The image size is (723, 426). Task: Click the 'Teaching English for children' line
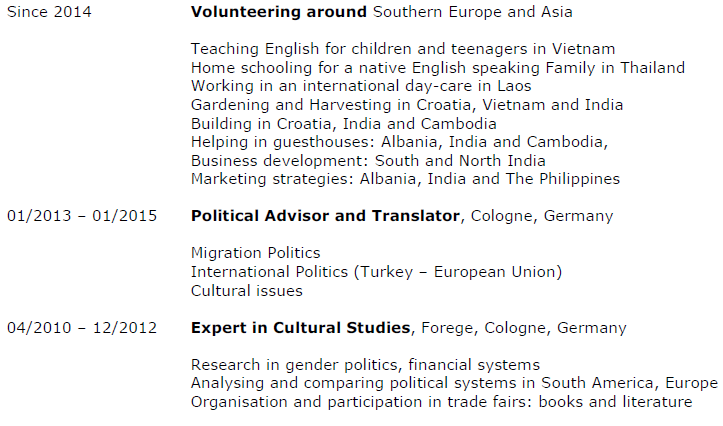pos(402,49)
